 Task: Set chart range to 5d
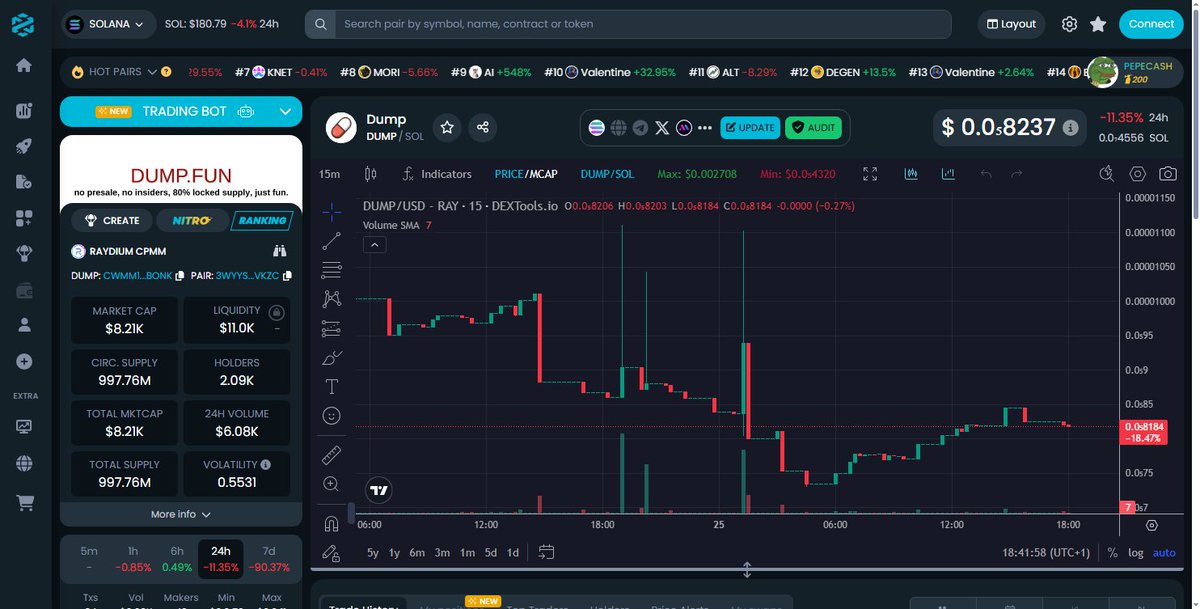[491, 552]
